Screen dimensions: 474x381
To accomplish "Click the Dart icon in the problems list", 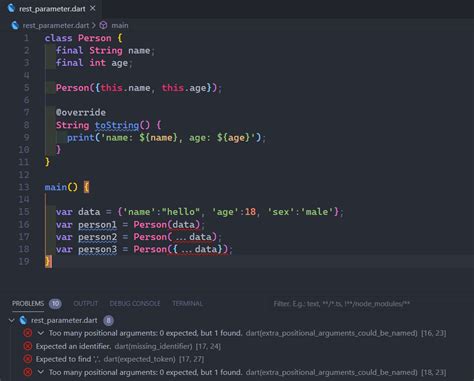I will coord(23,320).
